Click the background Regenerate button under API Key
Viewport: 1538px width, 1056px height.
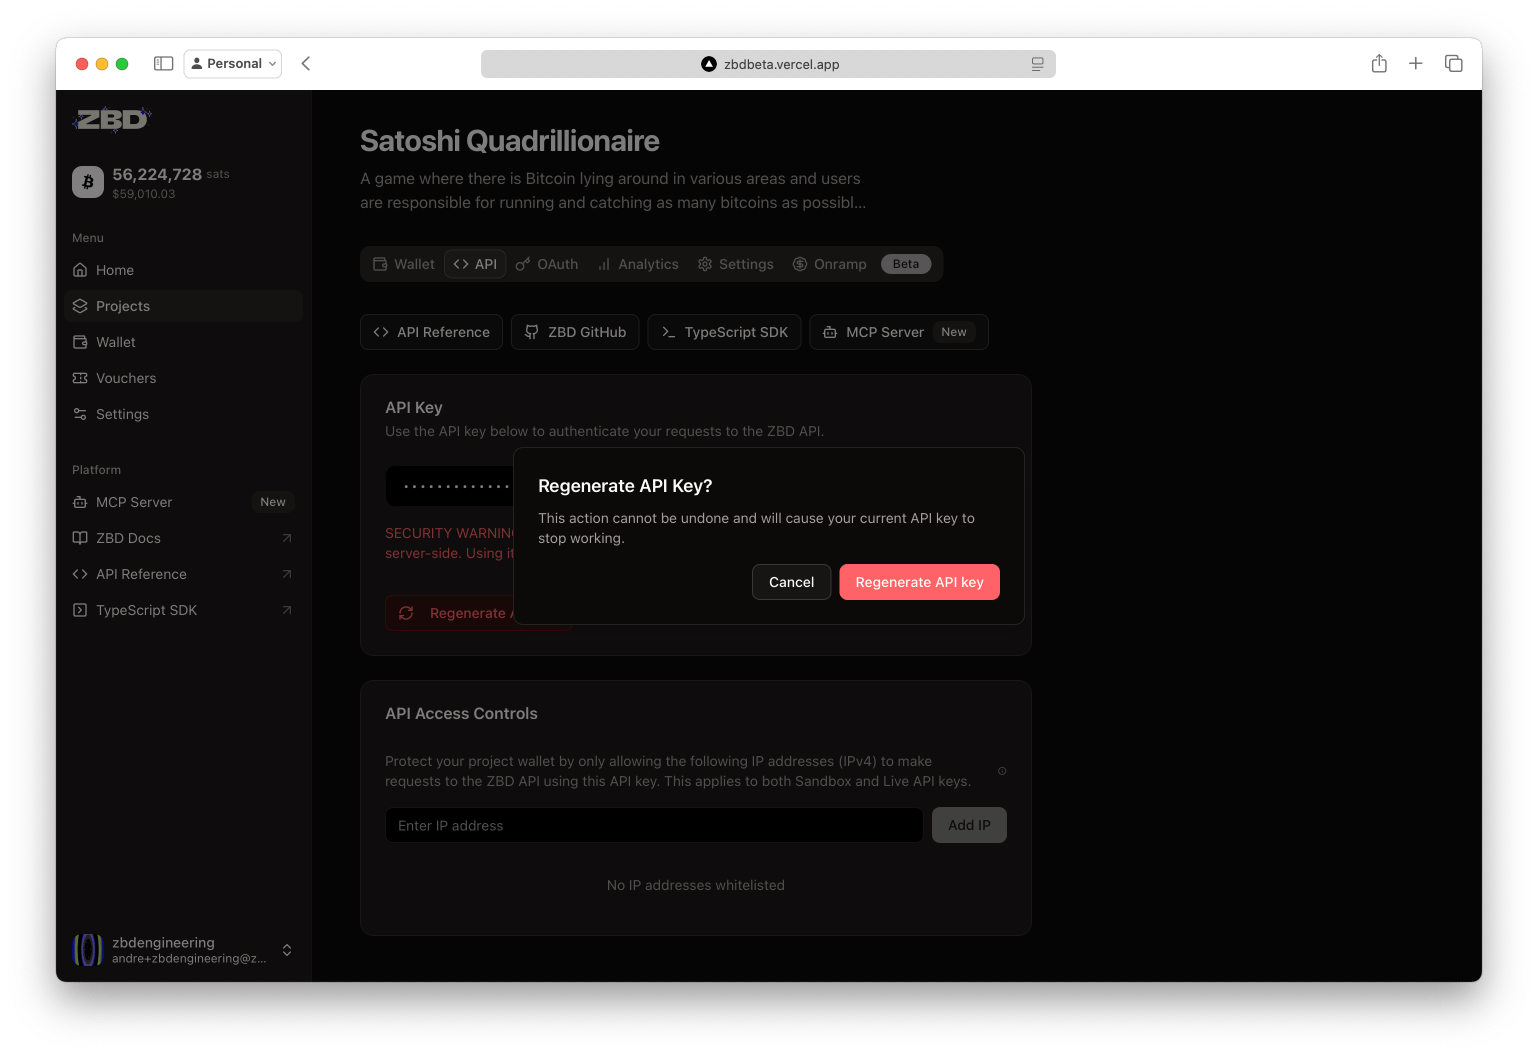[x=449, y=613]
